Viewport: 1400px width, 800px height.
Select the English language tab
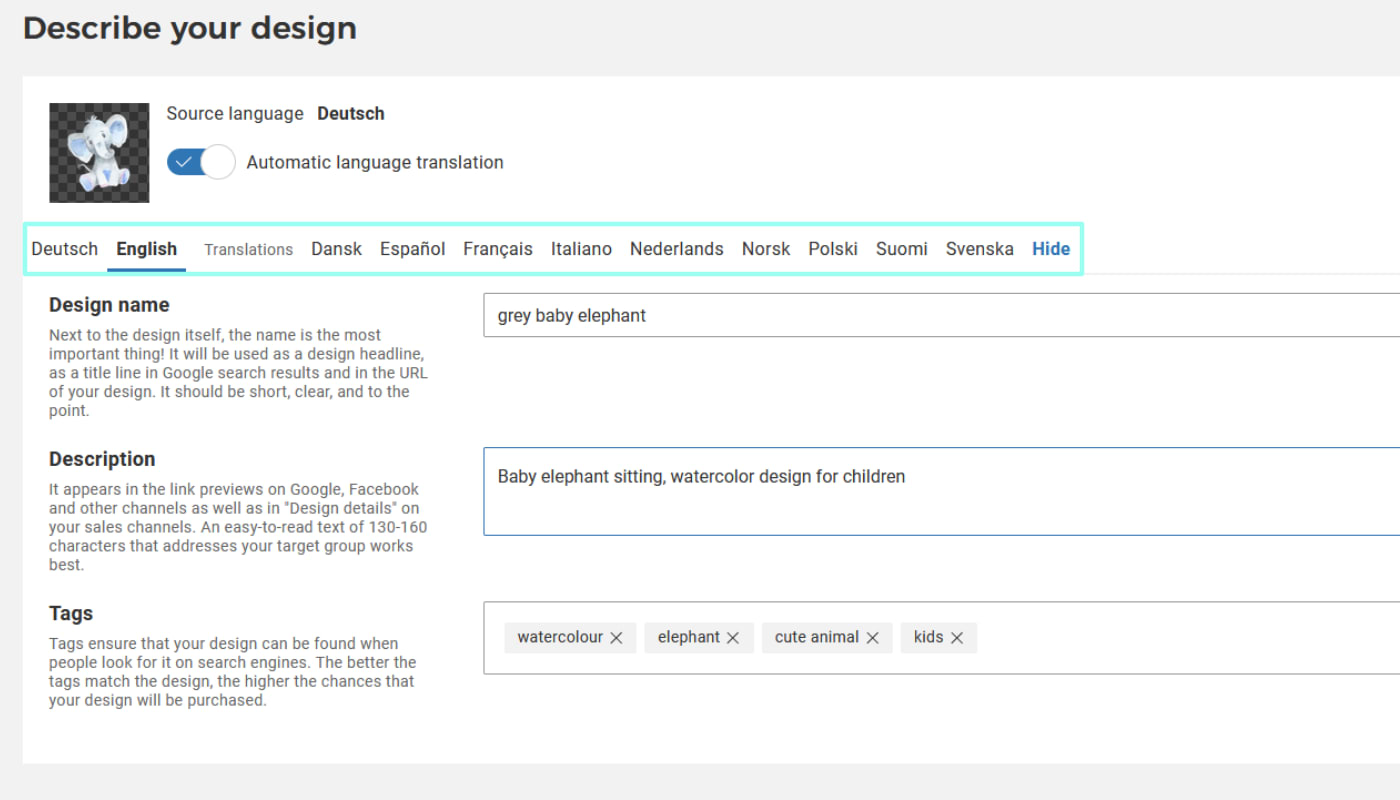coord(146,249)
